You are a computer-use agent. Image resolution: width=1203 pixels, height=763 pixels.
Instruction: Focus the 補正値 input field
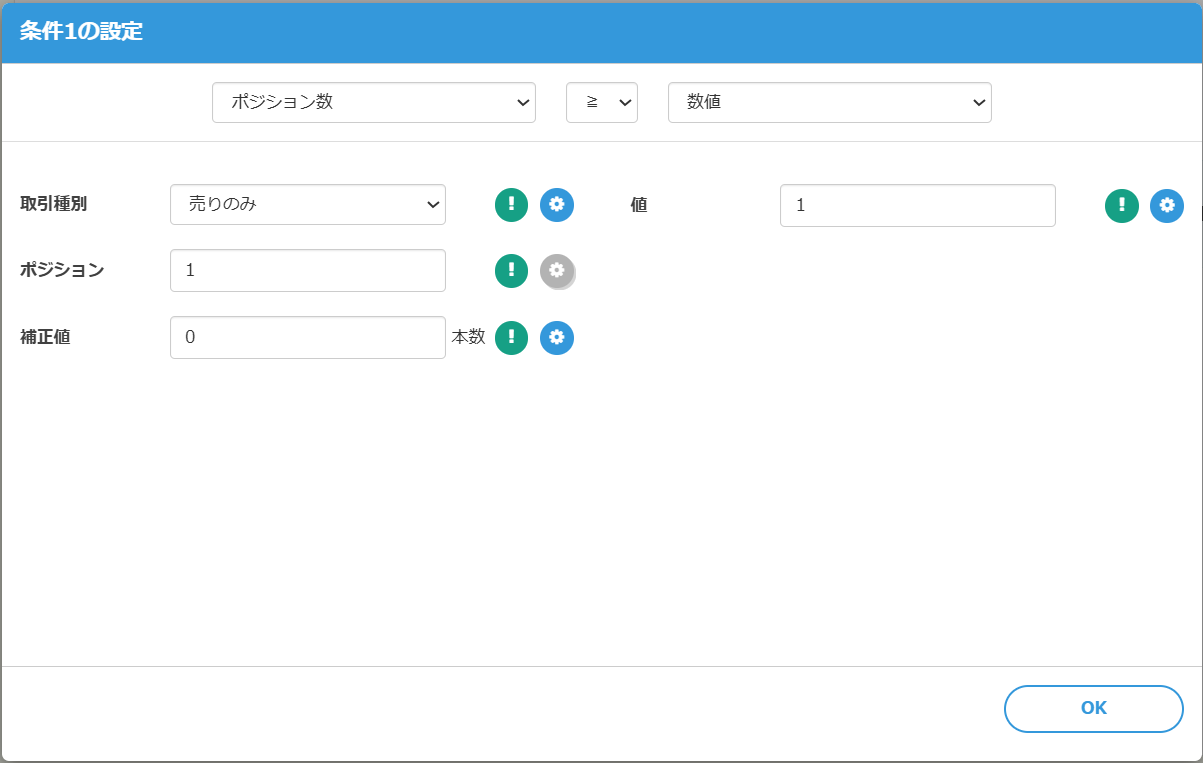(x=307, y=338)
